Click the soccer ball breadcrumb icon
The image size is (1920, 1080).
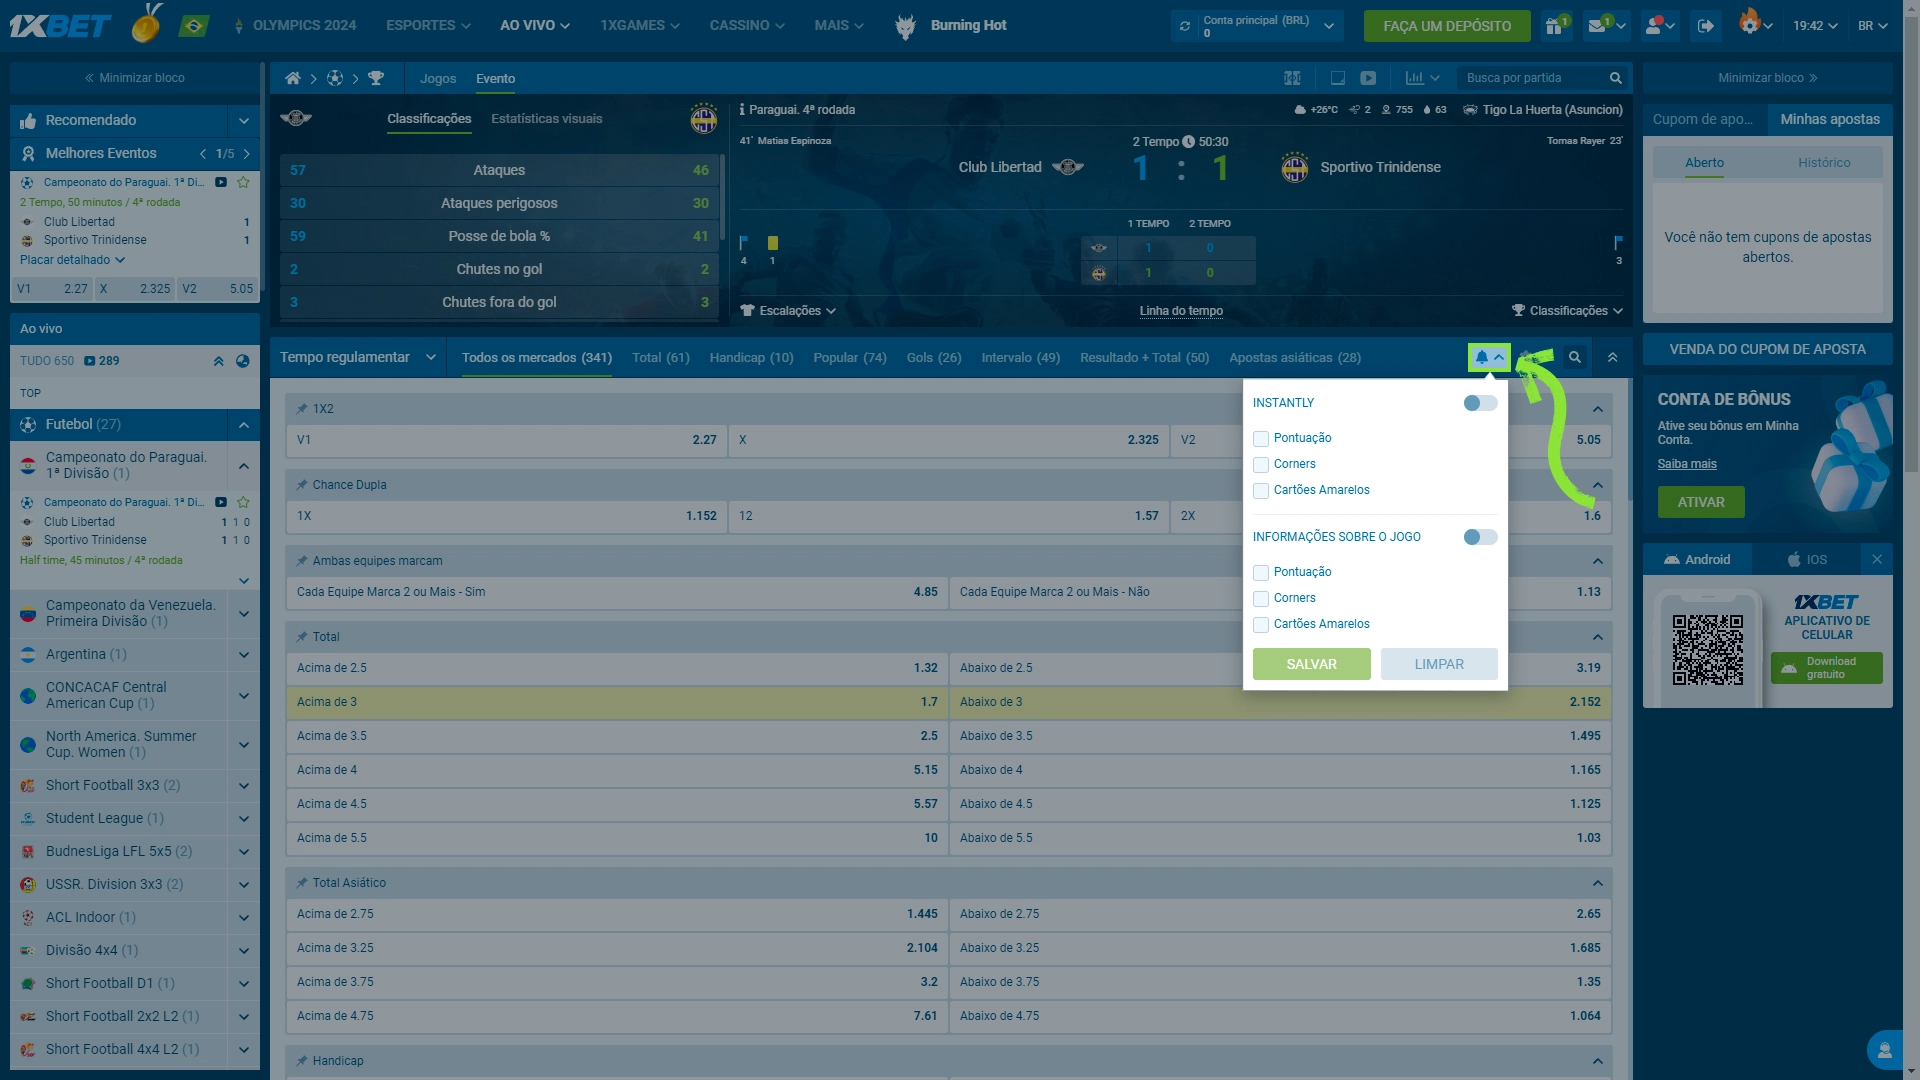[x=335, y=78]
